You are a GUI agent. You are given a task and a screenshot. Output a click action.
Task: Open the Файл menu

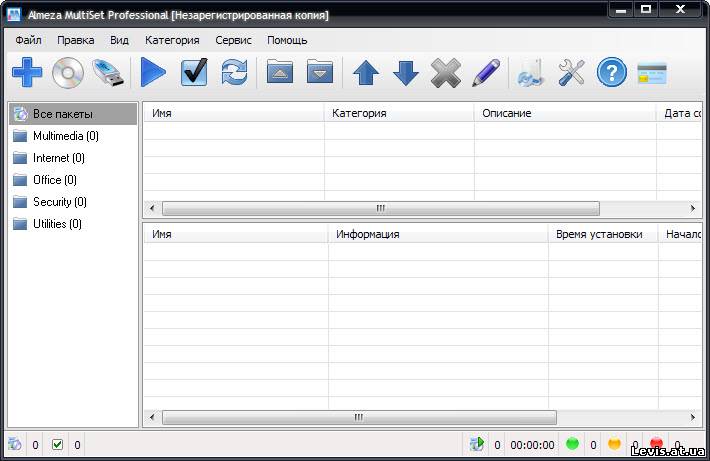pyautogui.click(x=29, y=40)
